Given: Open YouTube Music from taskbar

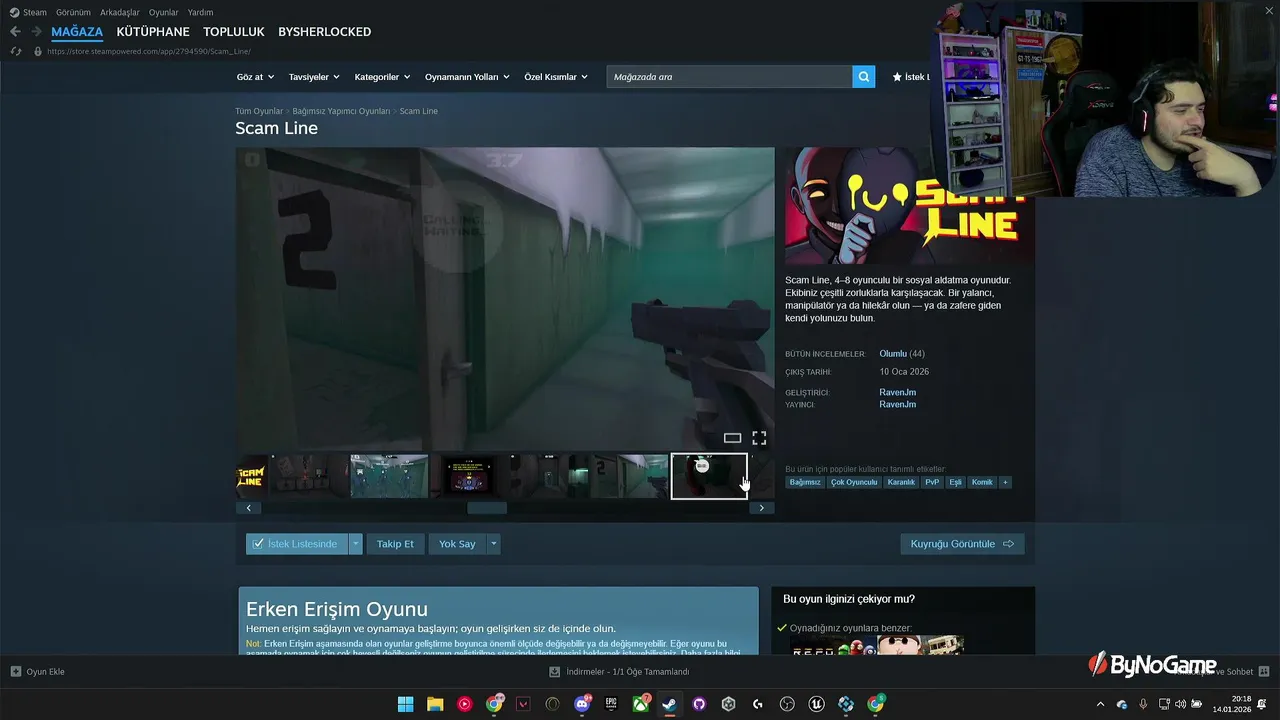Looking at the screenshot, I should click(464, 704).
